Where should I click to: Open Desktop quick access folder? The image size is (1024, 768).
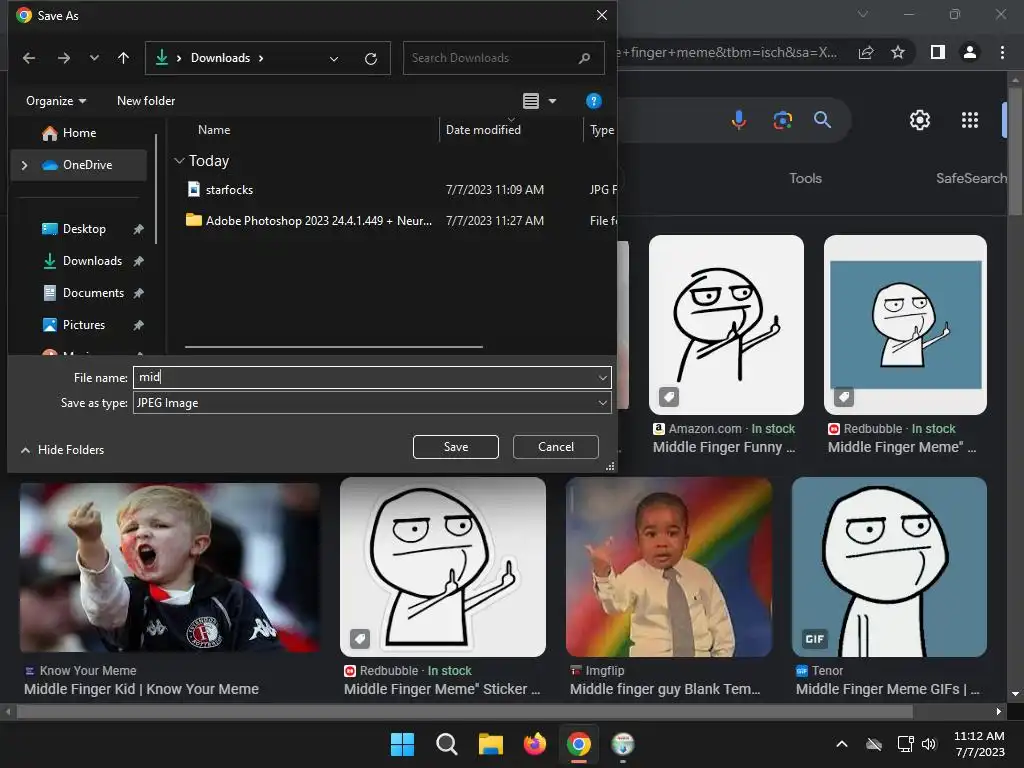(84, 229)
